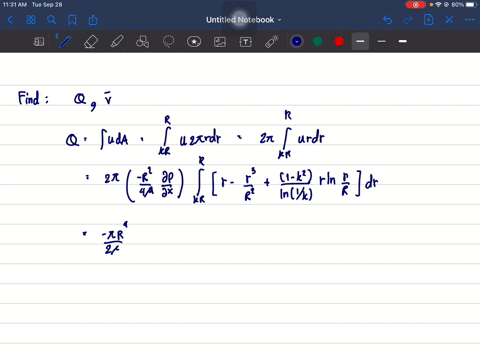Tap the clock showing 11:31 AM
This screenshot has width=480, height=360.
tap(15, 5)
